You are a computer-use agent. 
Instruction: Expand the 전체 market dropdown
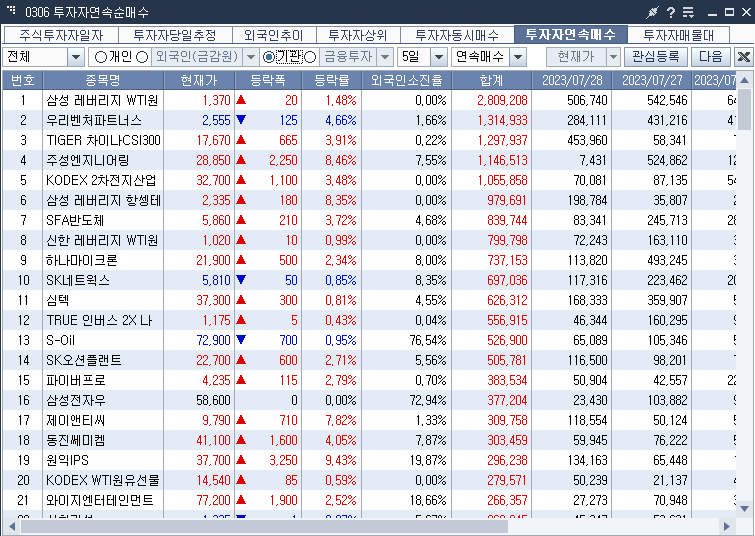[x=76, y=57]
